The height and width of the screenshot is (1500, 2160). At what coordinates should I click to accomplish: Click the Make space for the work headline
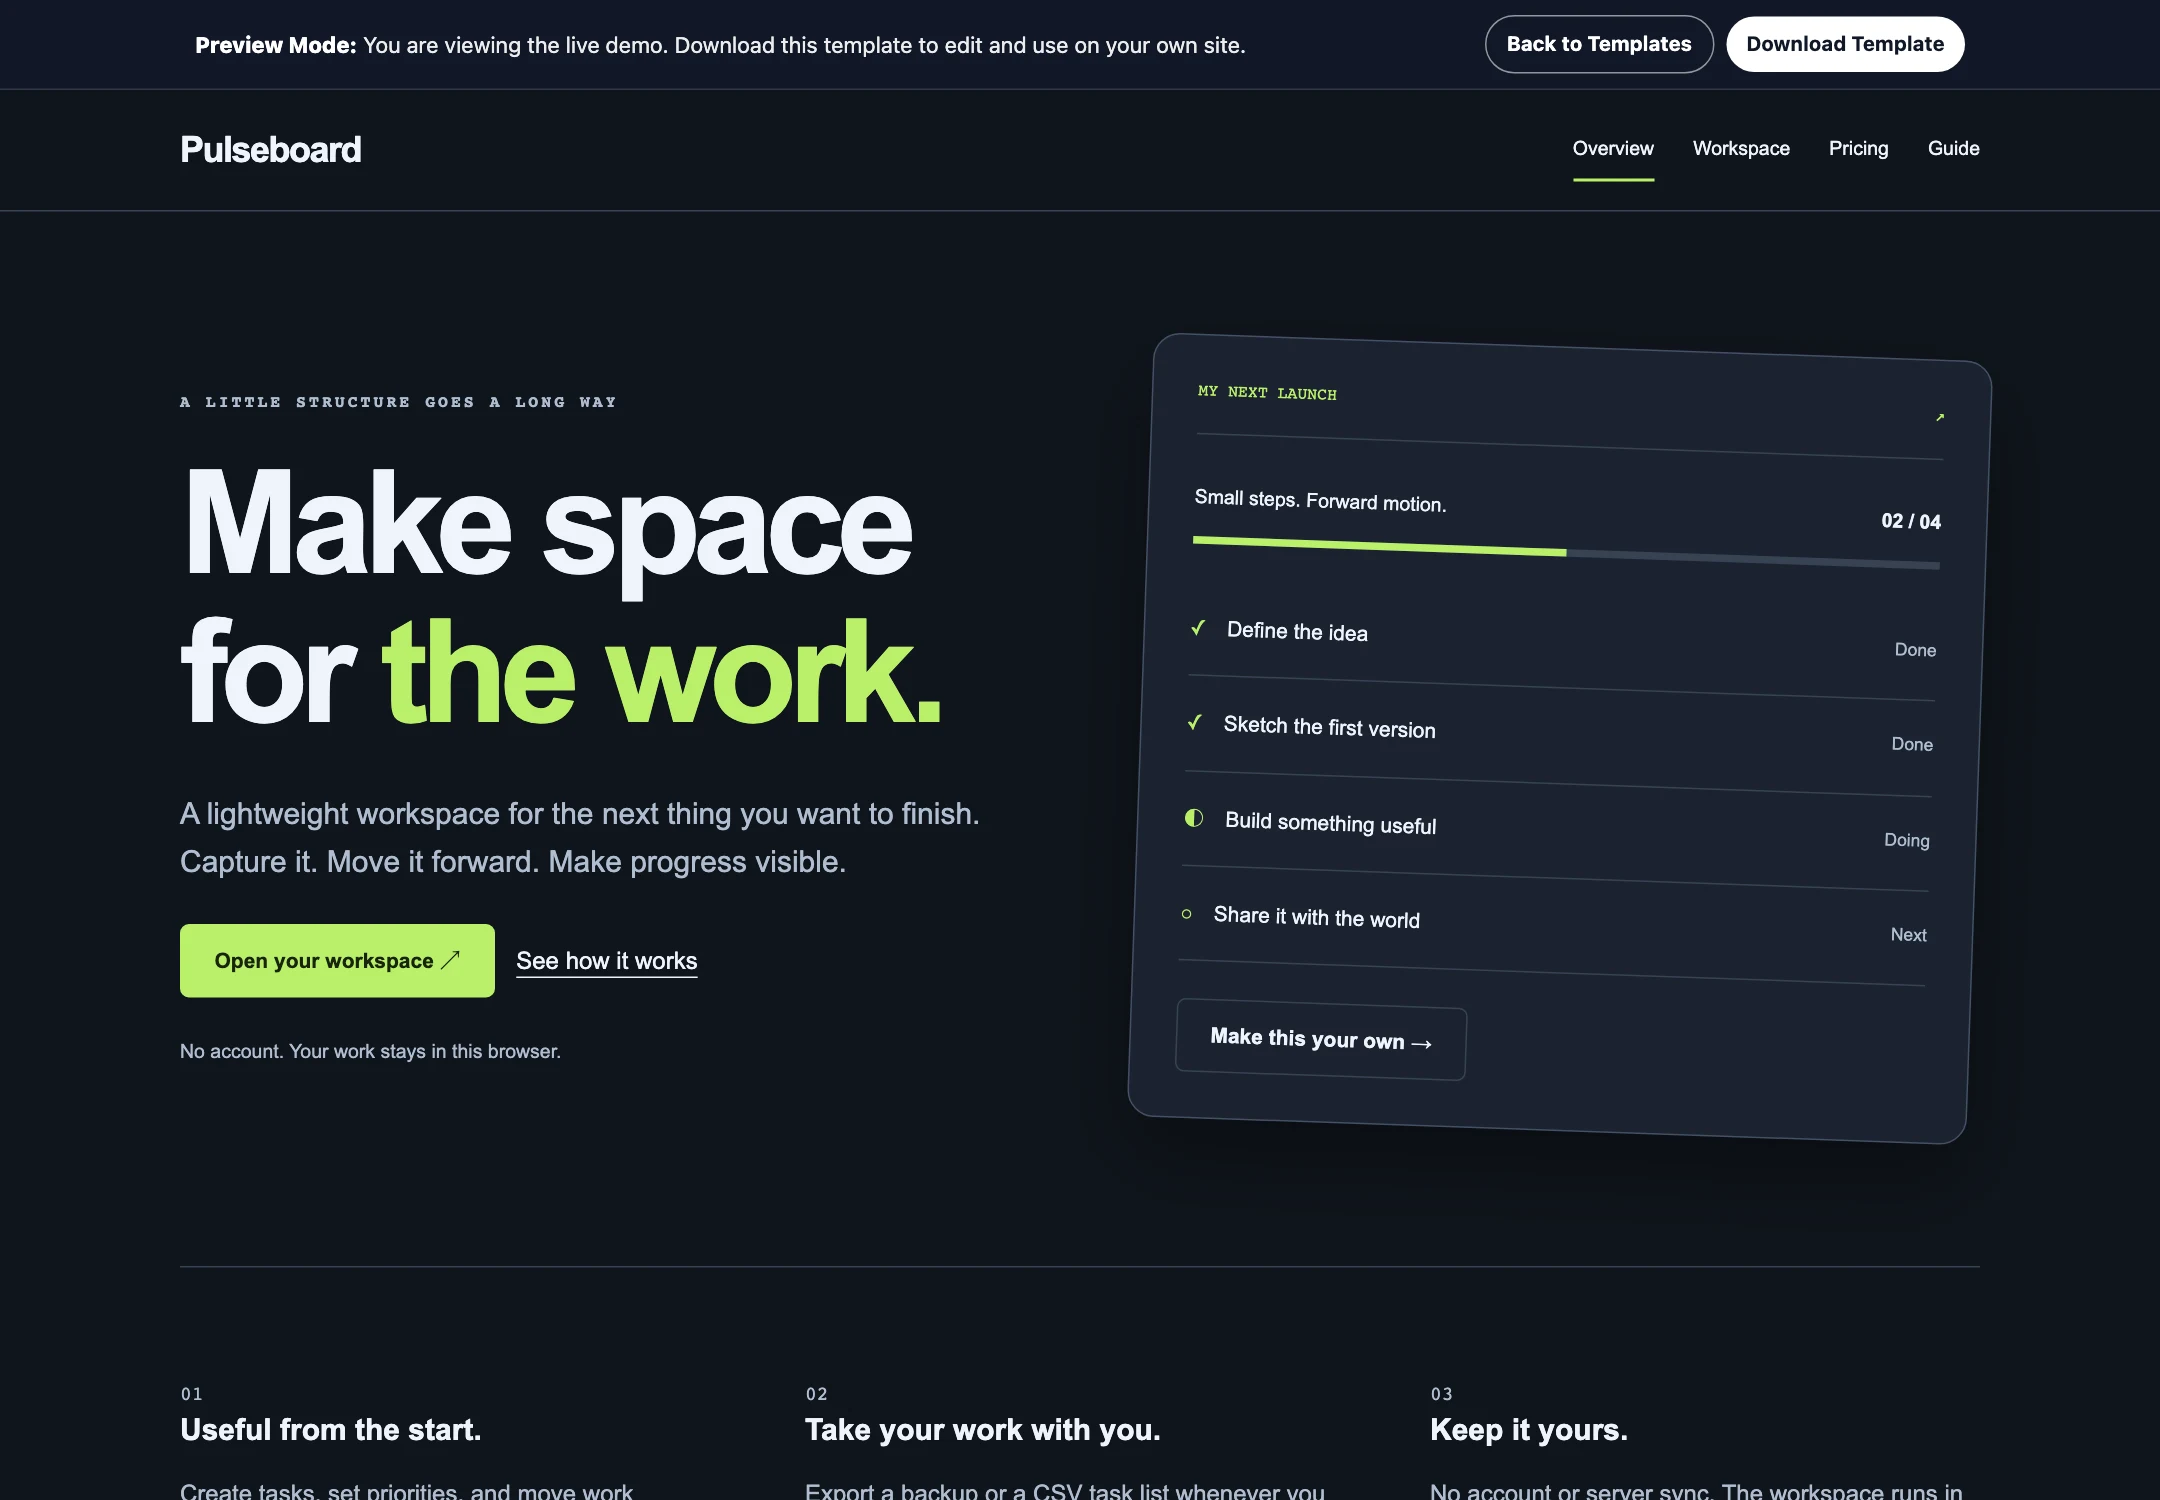560,597
